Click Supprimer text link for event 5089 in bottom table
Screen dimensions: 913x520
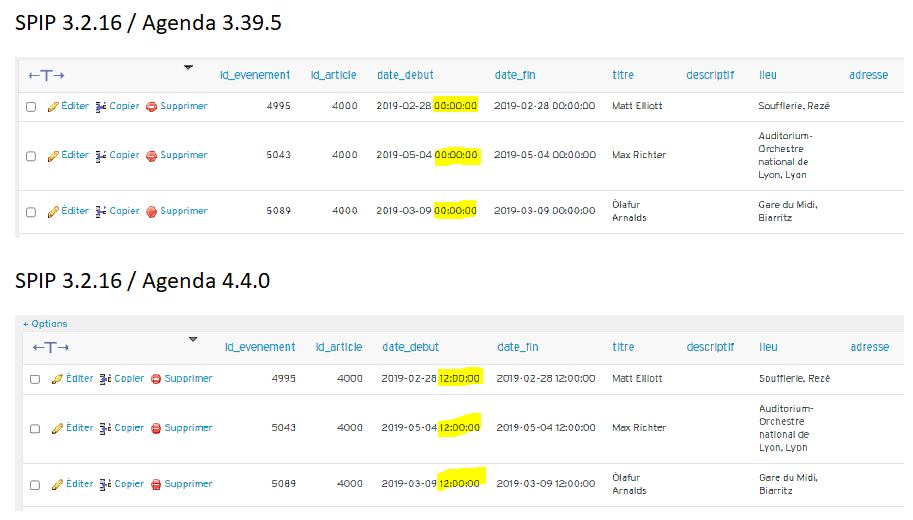[188, 484]
